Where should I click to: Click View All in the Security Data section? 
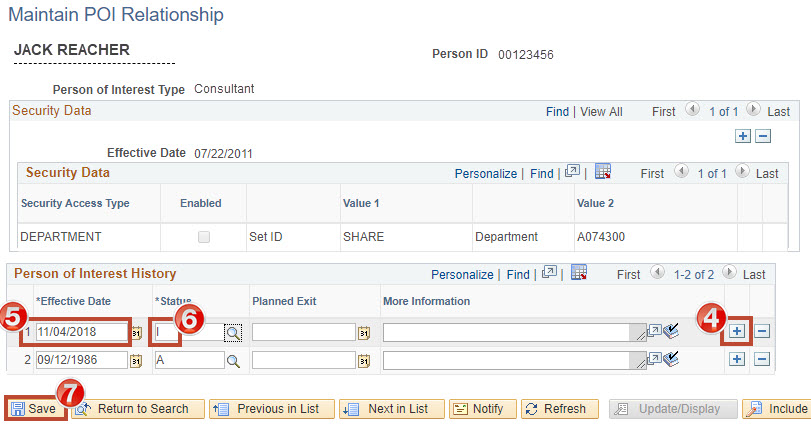601,112
